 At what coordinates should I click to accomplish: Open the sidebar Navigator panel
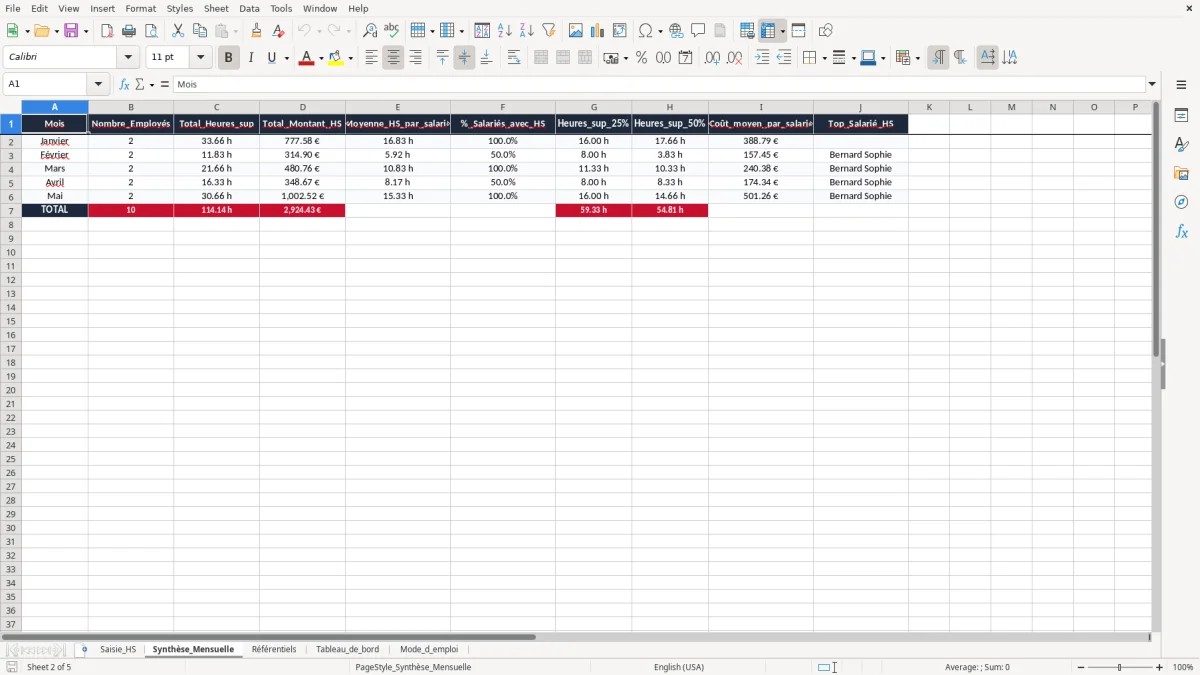(x=1181, y=202)
